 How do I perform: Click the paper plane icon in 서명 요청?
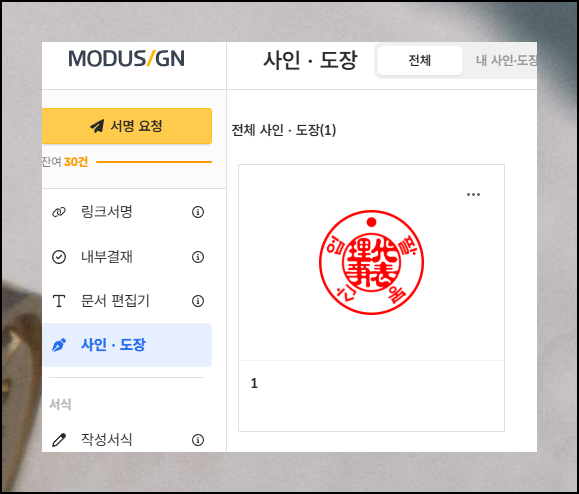click(x=97, y=126)
